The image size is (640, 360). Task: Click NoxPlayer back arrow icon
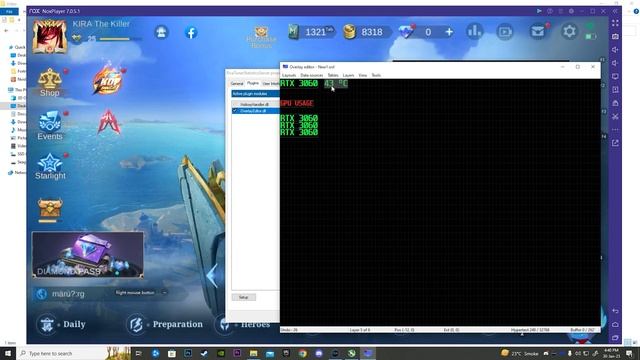(x=615, y=311)
